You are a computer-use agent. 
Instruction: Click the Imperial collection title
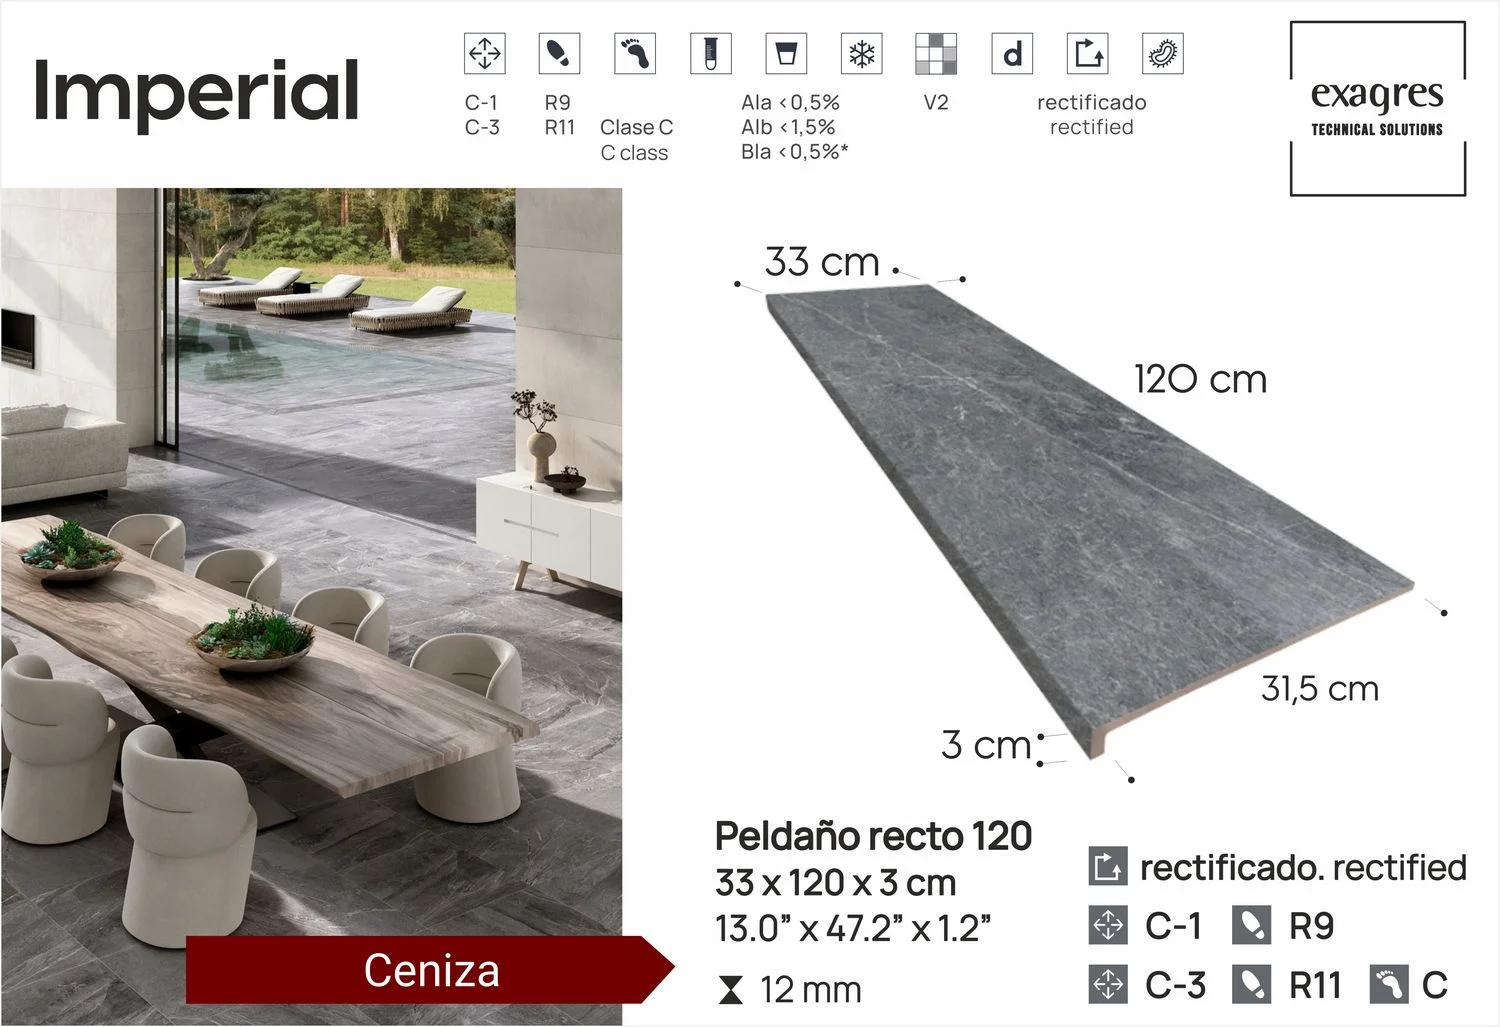pos(196,91)
